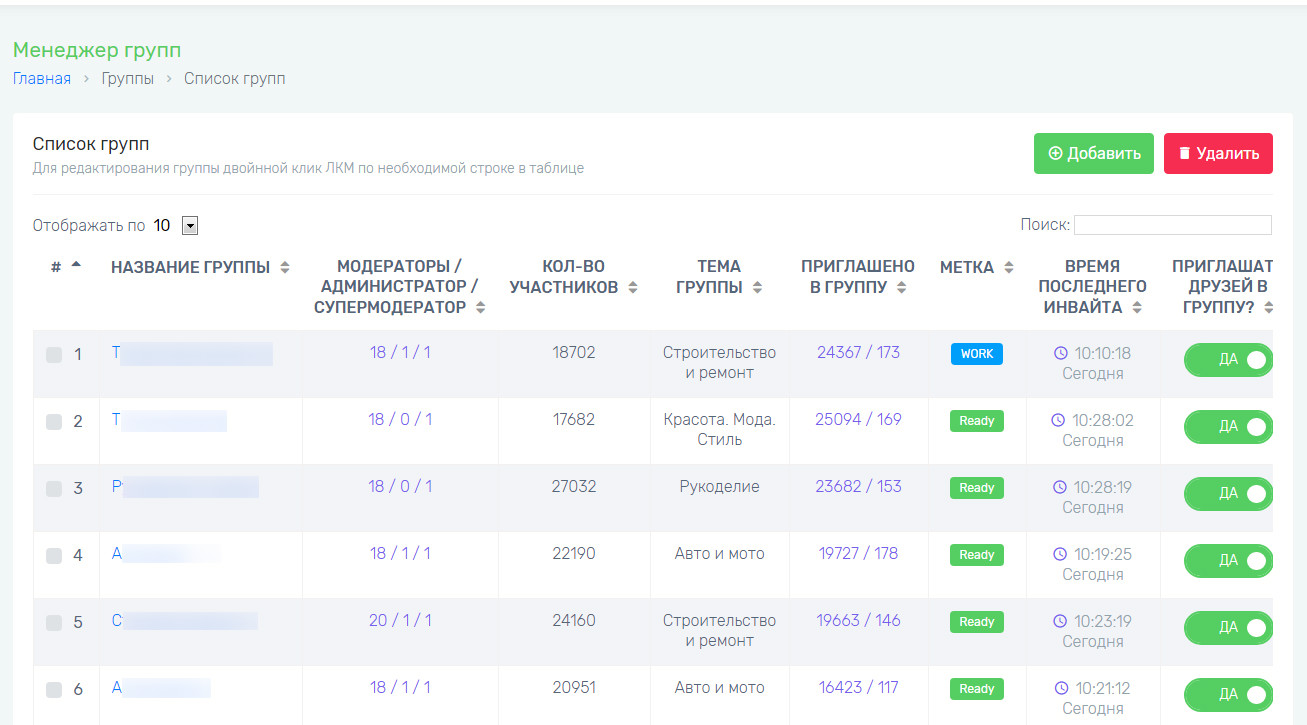The height and width of the screenshot is (725, 1307).
Task: Disable friend invite toggle for row 5
Action: tap(1228, 628)
